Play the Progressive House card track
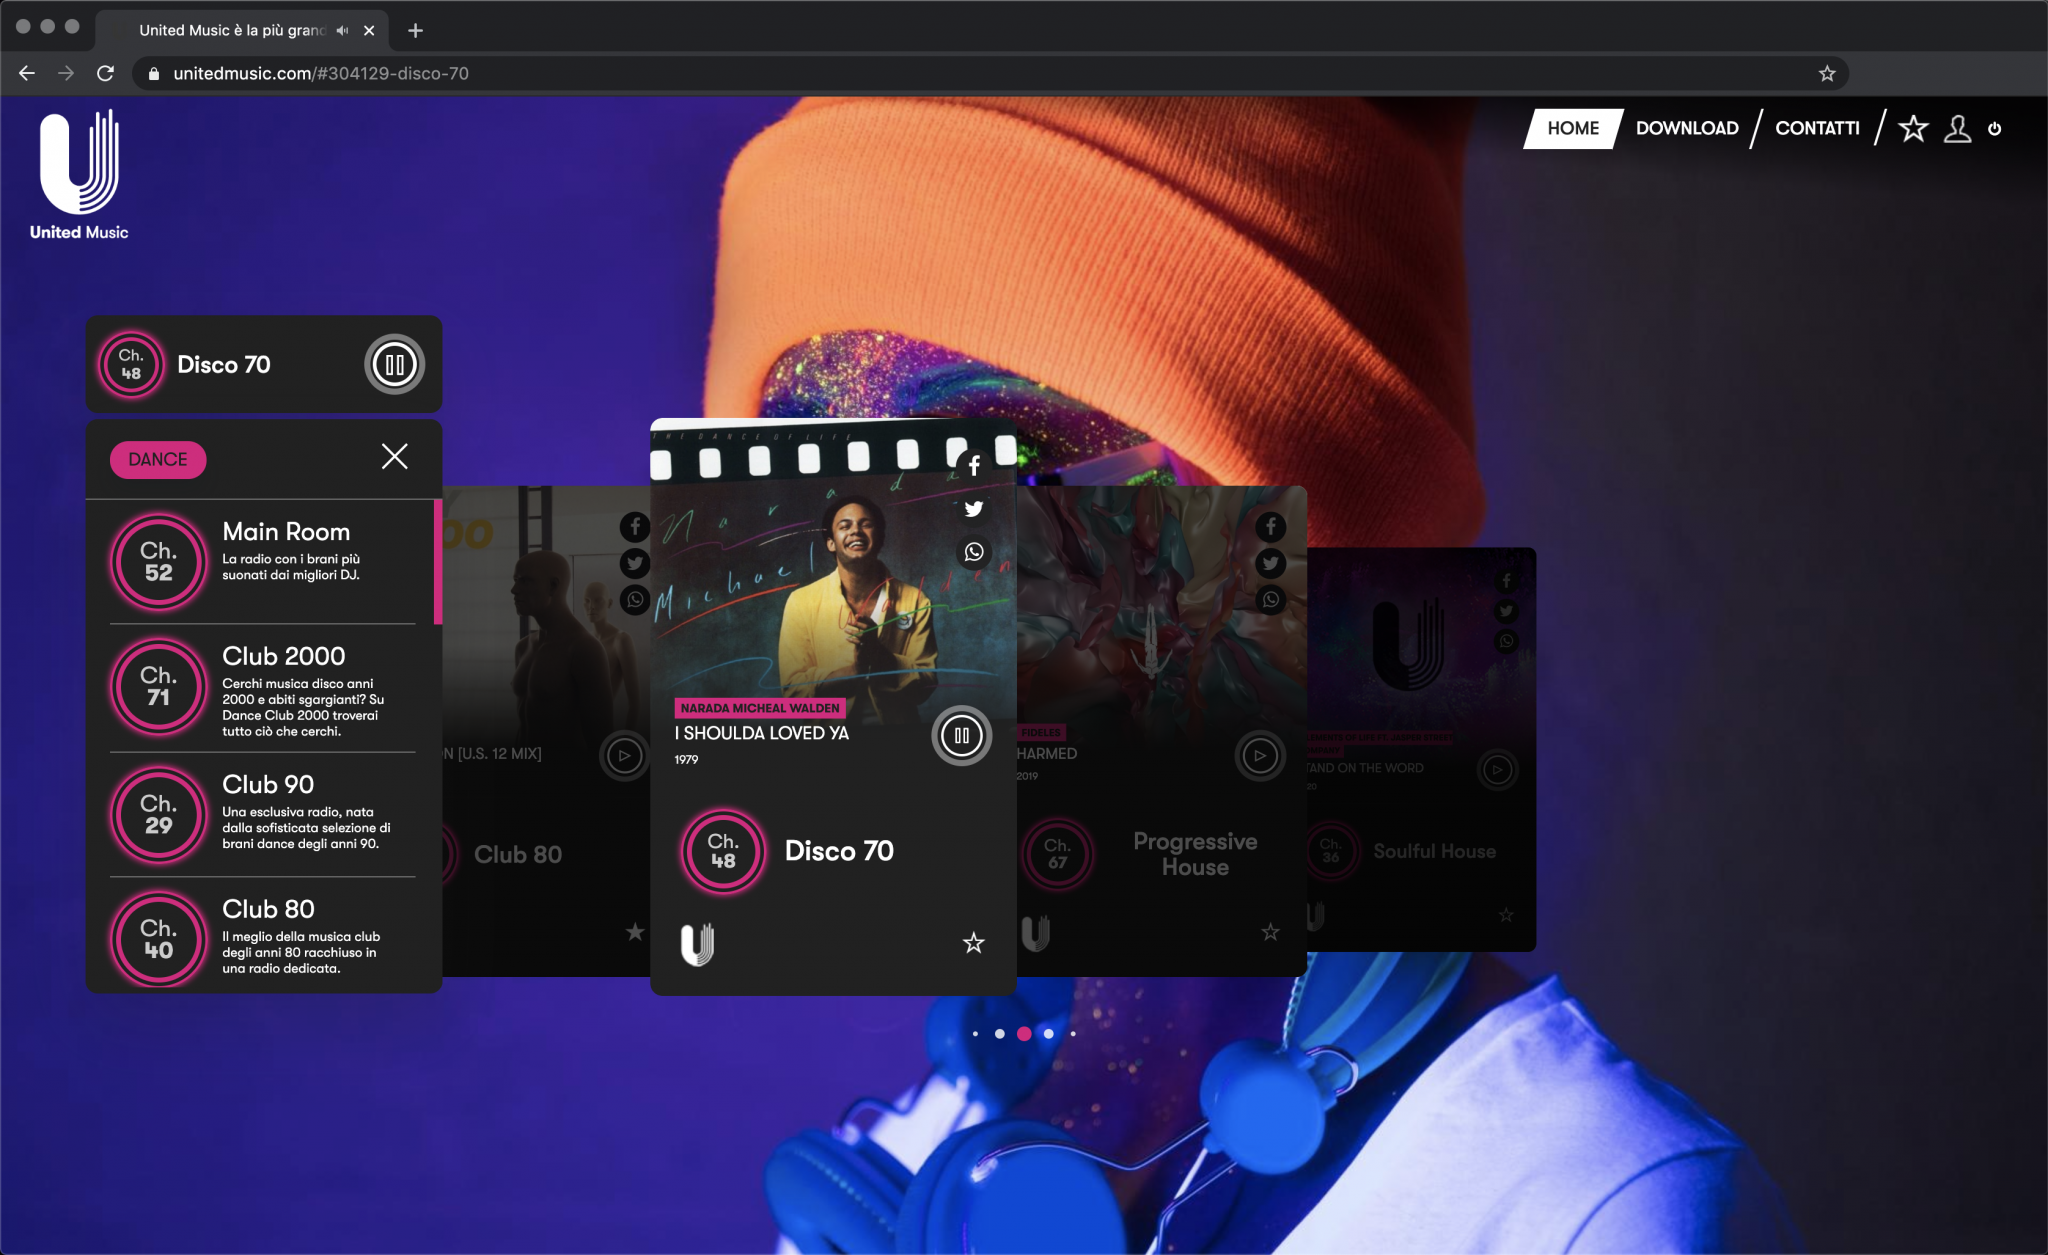 tap(1260, 756)
